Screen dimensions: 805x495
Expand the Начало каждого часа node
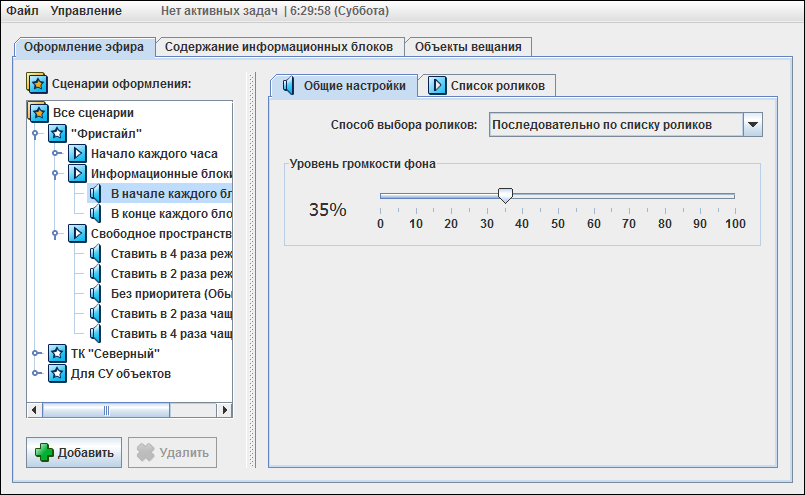pos(56,153)
